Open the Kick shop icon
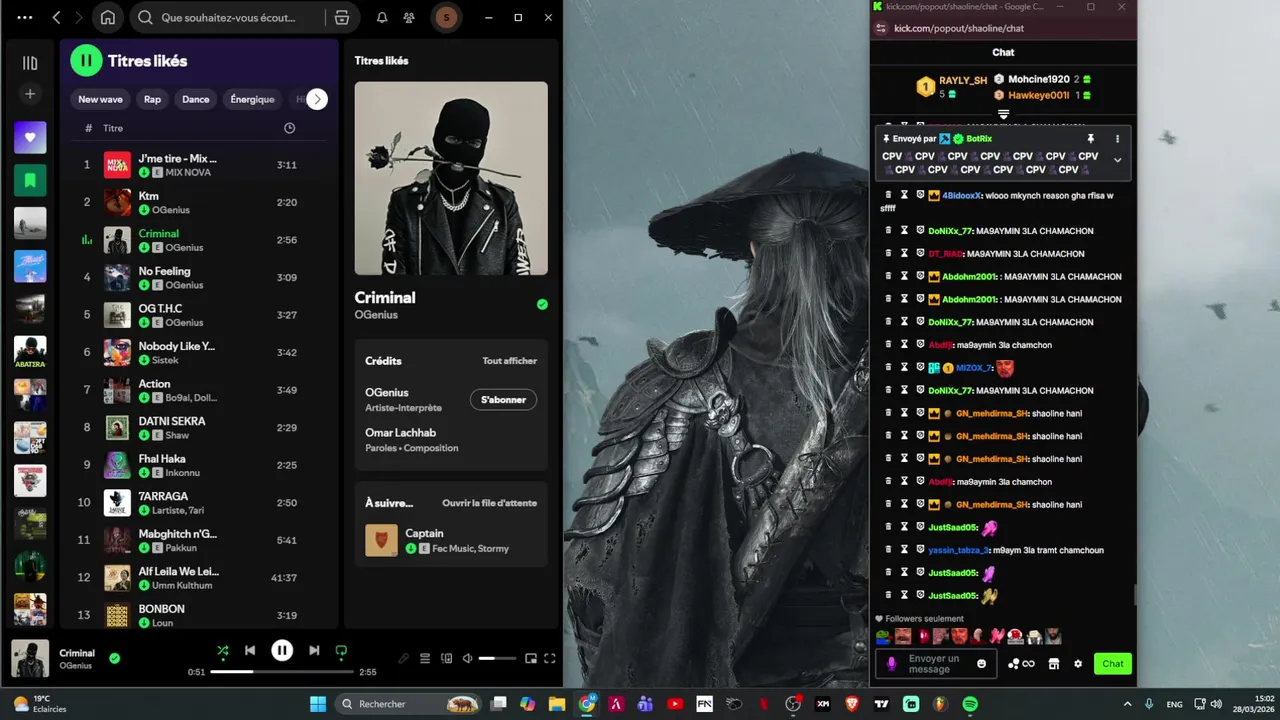Image resolution: width=1280 pixels, height=720 pixels. pos(1053,664)
